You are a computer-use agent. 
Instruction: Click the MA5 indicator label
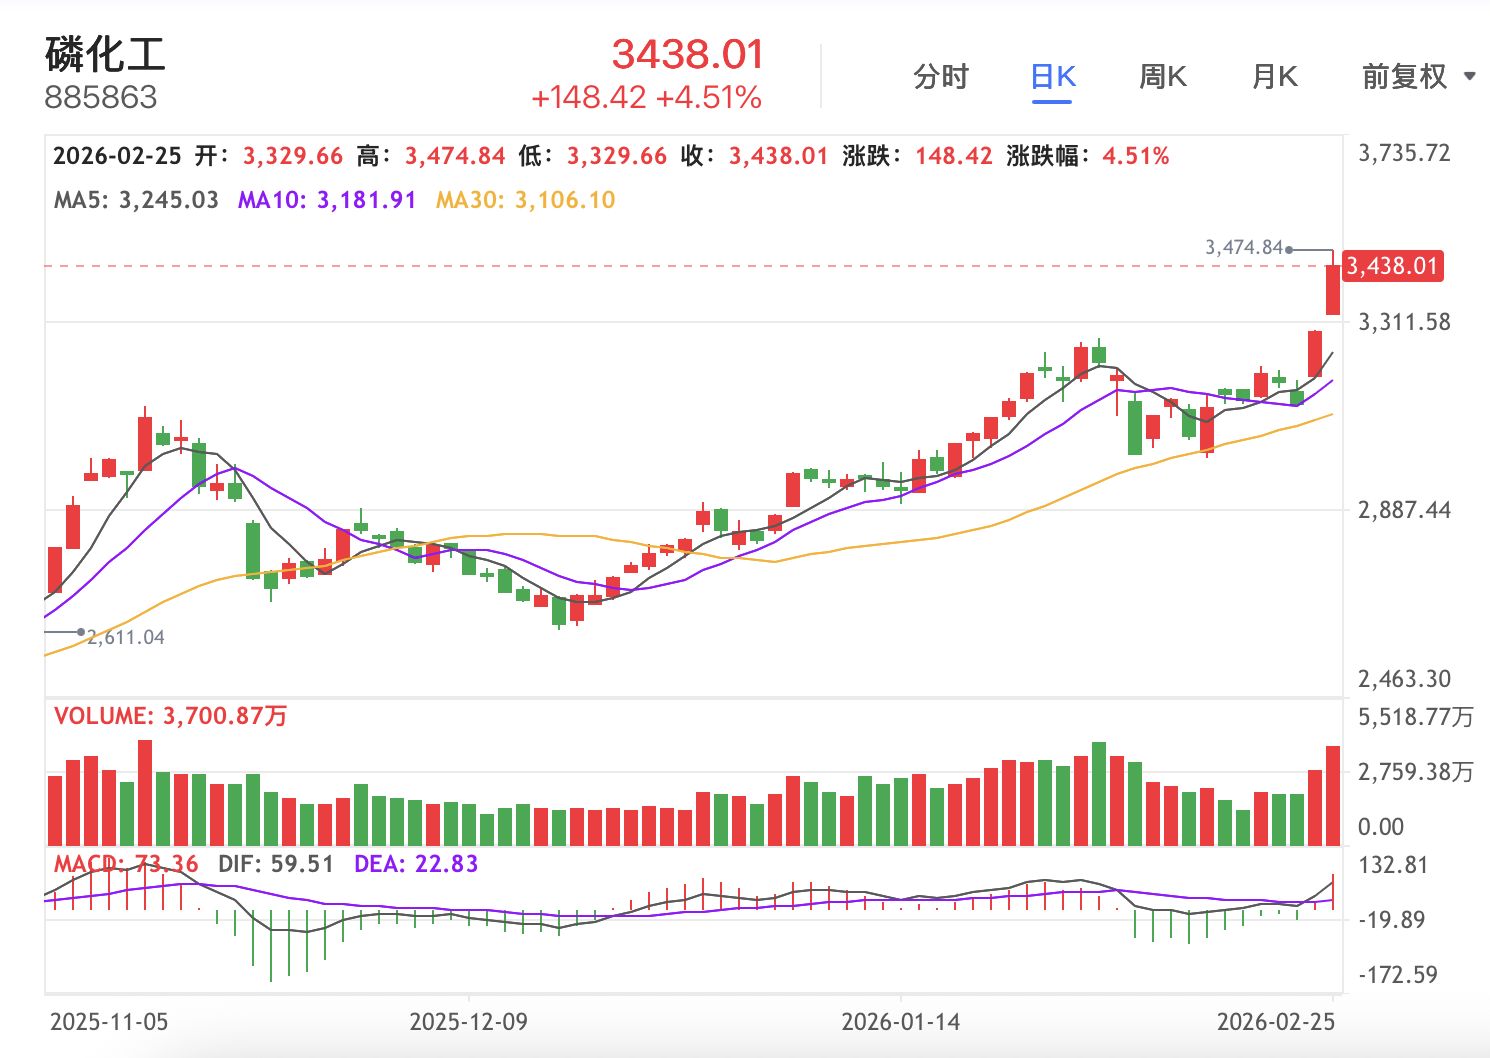(x=136, y=200)
